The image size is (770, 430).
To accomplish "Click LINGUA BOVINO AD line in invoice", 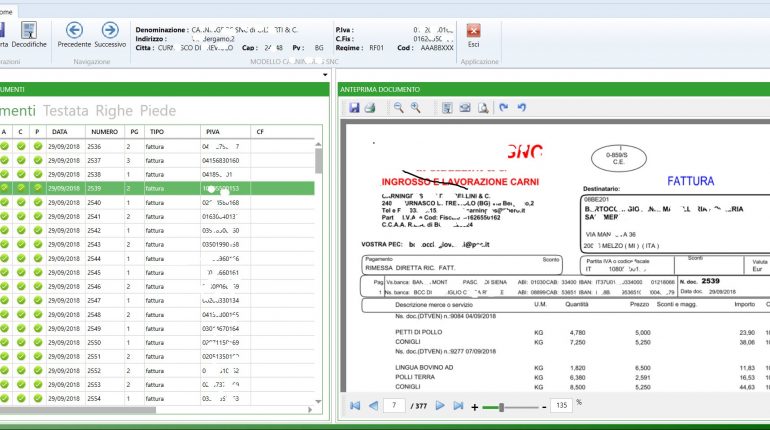I will click(x=424, y=368).
